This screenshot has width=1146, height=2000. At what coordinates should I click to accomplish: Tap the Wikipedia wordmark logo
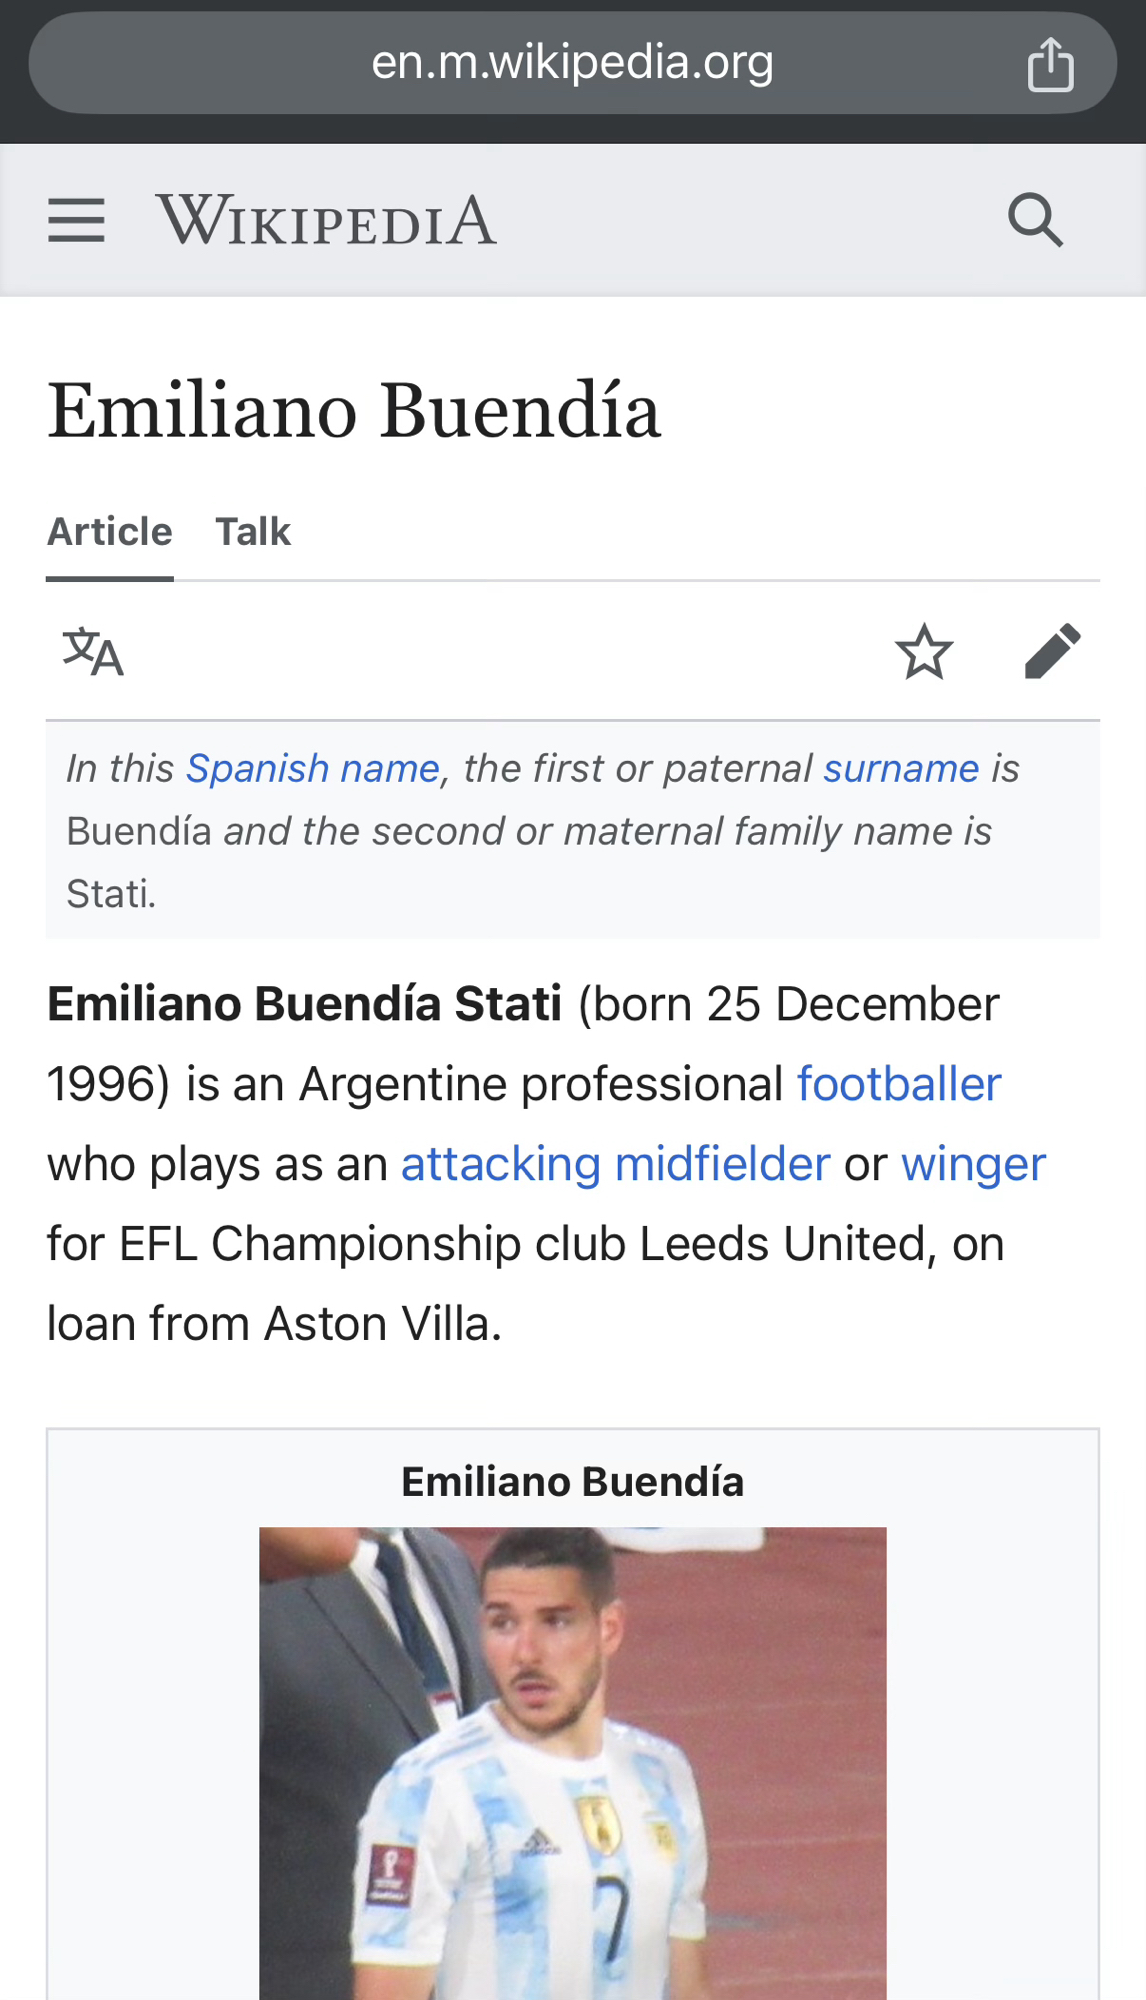point(326,220)
